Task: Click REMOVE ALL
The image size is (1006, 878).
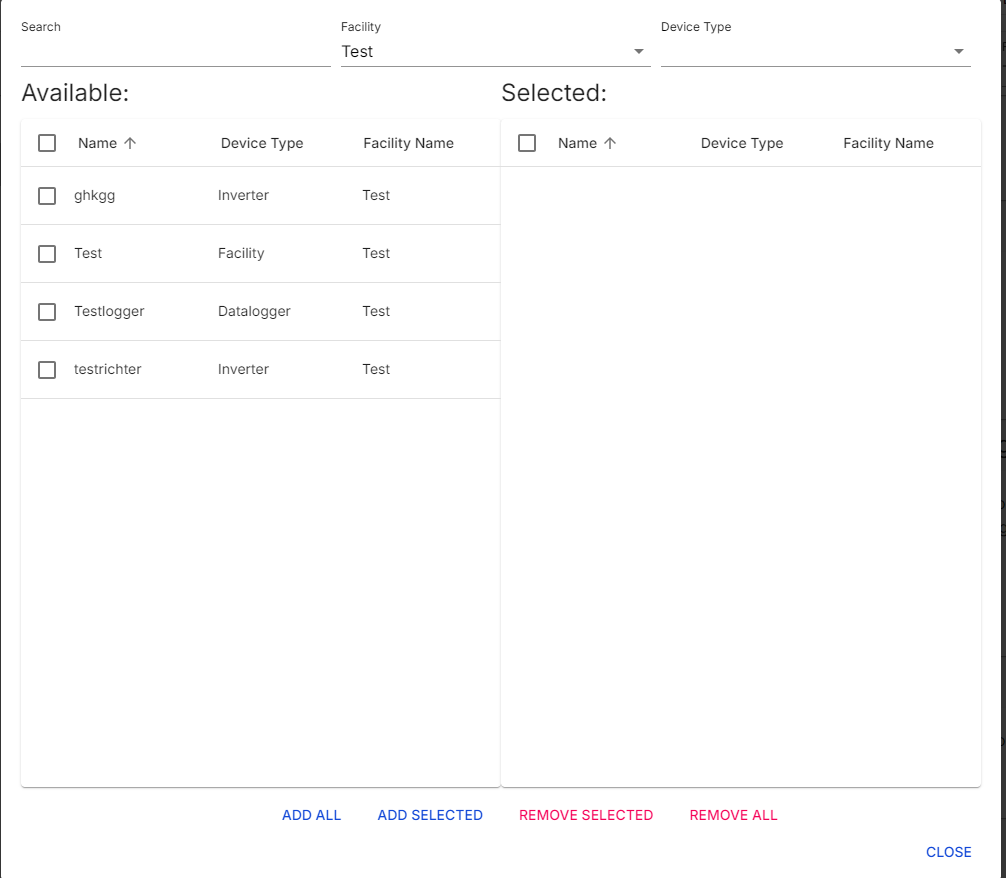Action: point(733,815)
